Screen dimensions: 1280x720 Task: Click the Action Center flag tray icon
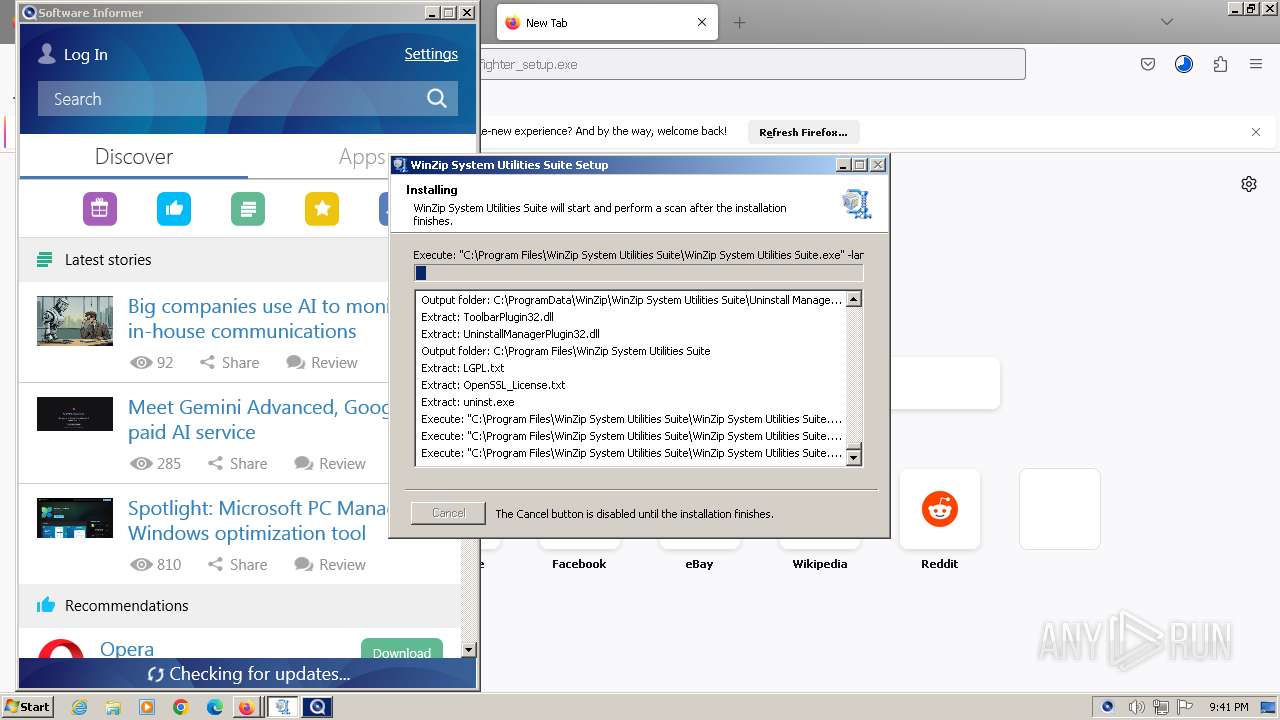click(1185, 707)
